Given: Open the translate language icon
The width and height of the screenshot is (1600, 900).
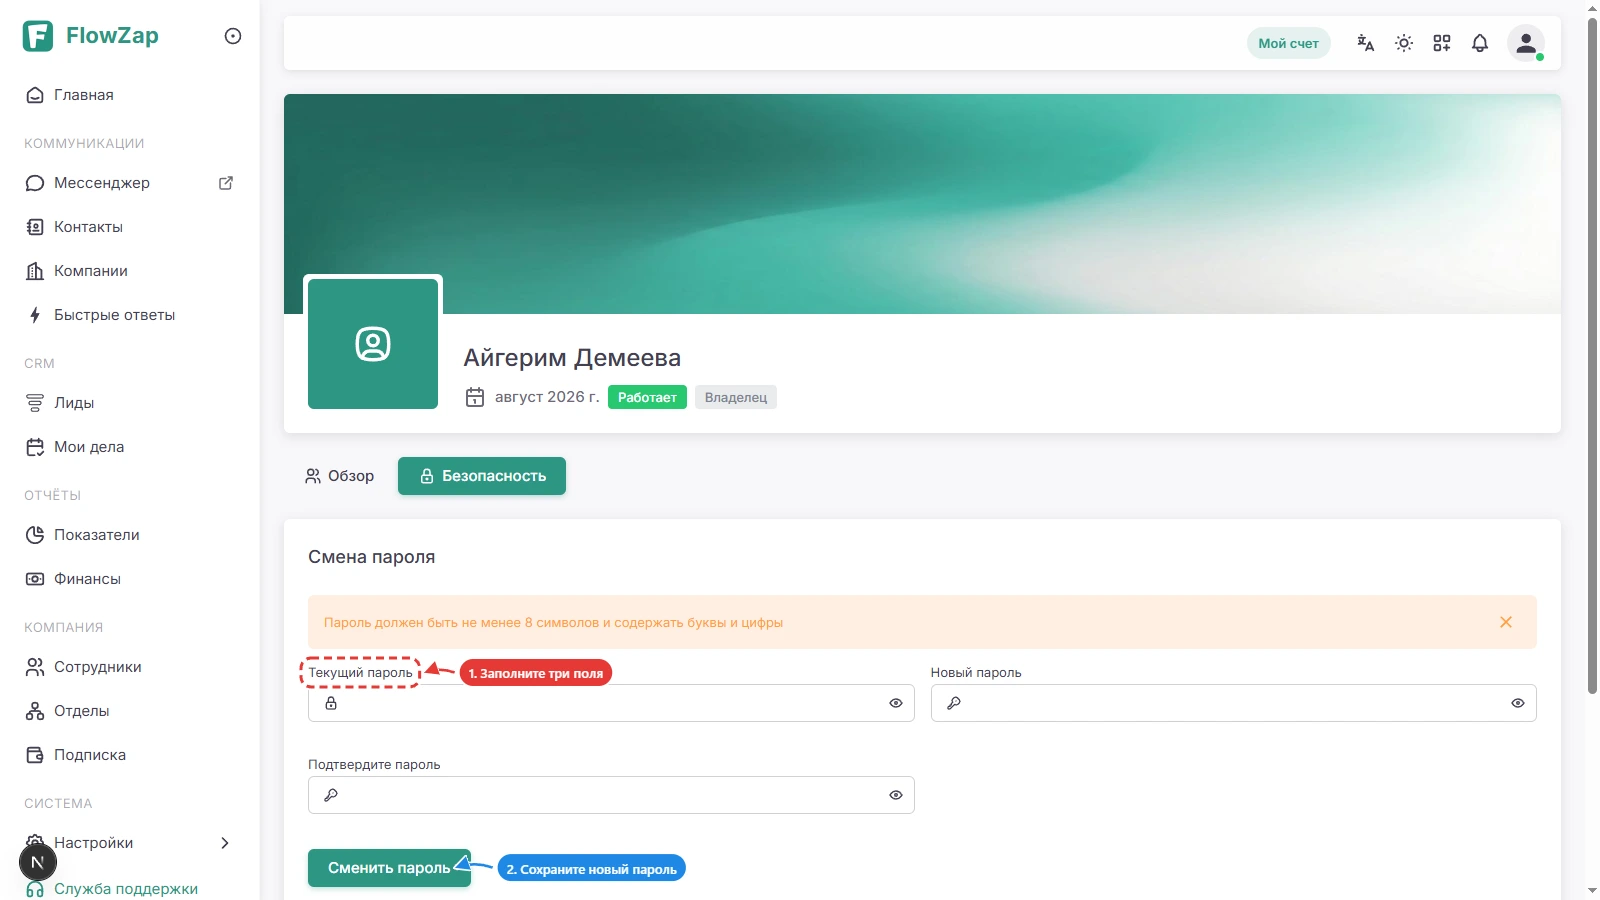Looking at the screenshot, I should coord(1366,43).
